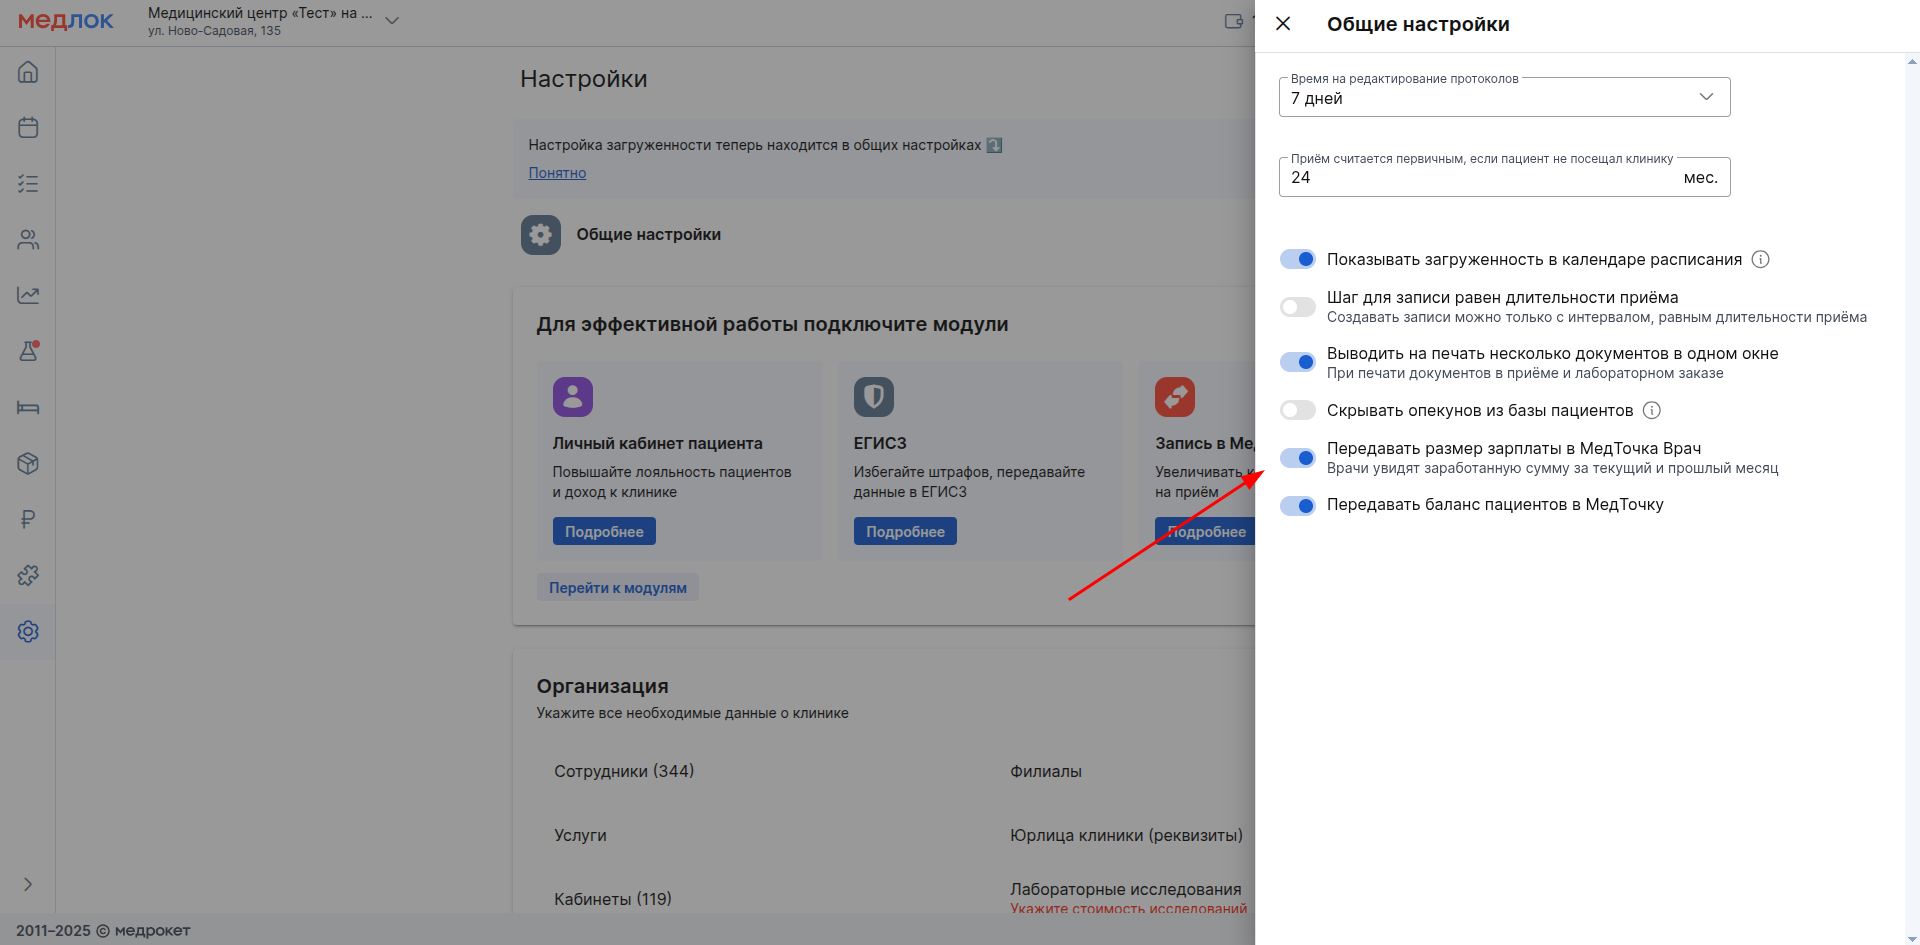The width and height of the screenshot is (1920, 945).
Task: Open the patients icon in sidebar
Action: click(x=28, y=240)
